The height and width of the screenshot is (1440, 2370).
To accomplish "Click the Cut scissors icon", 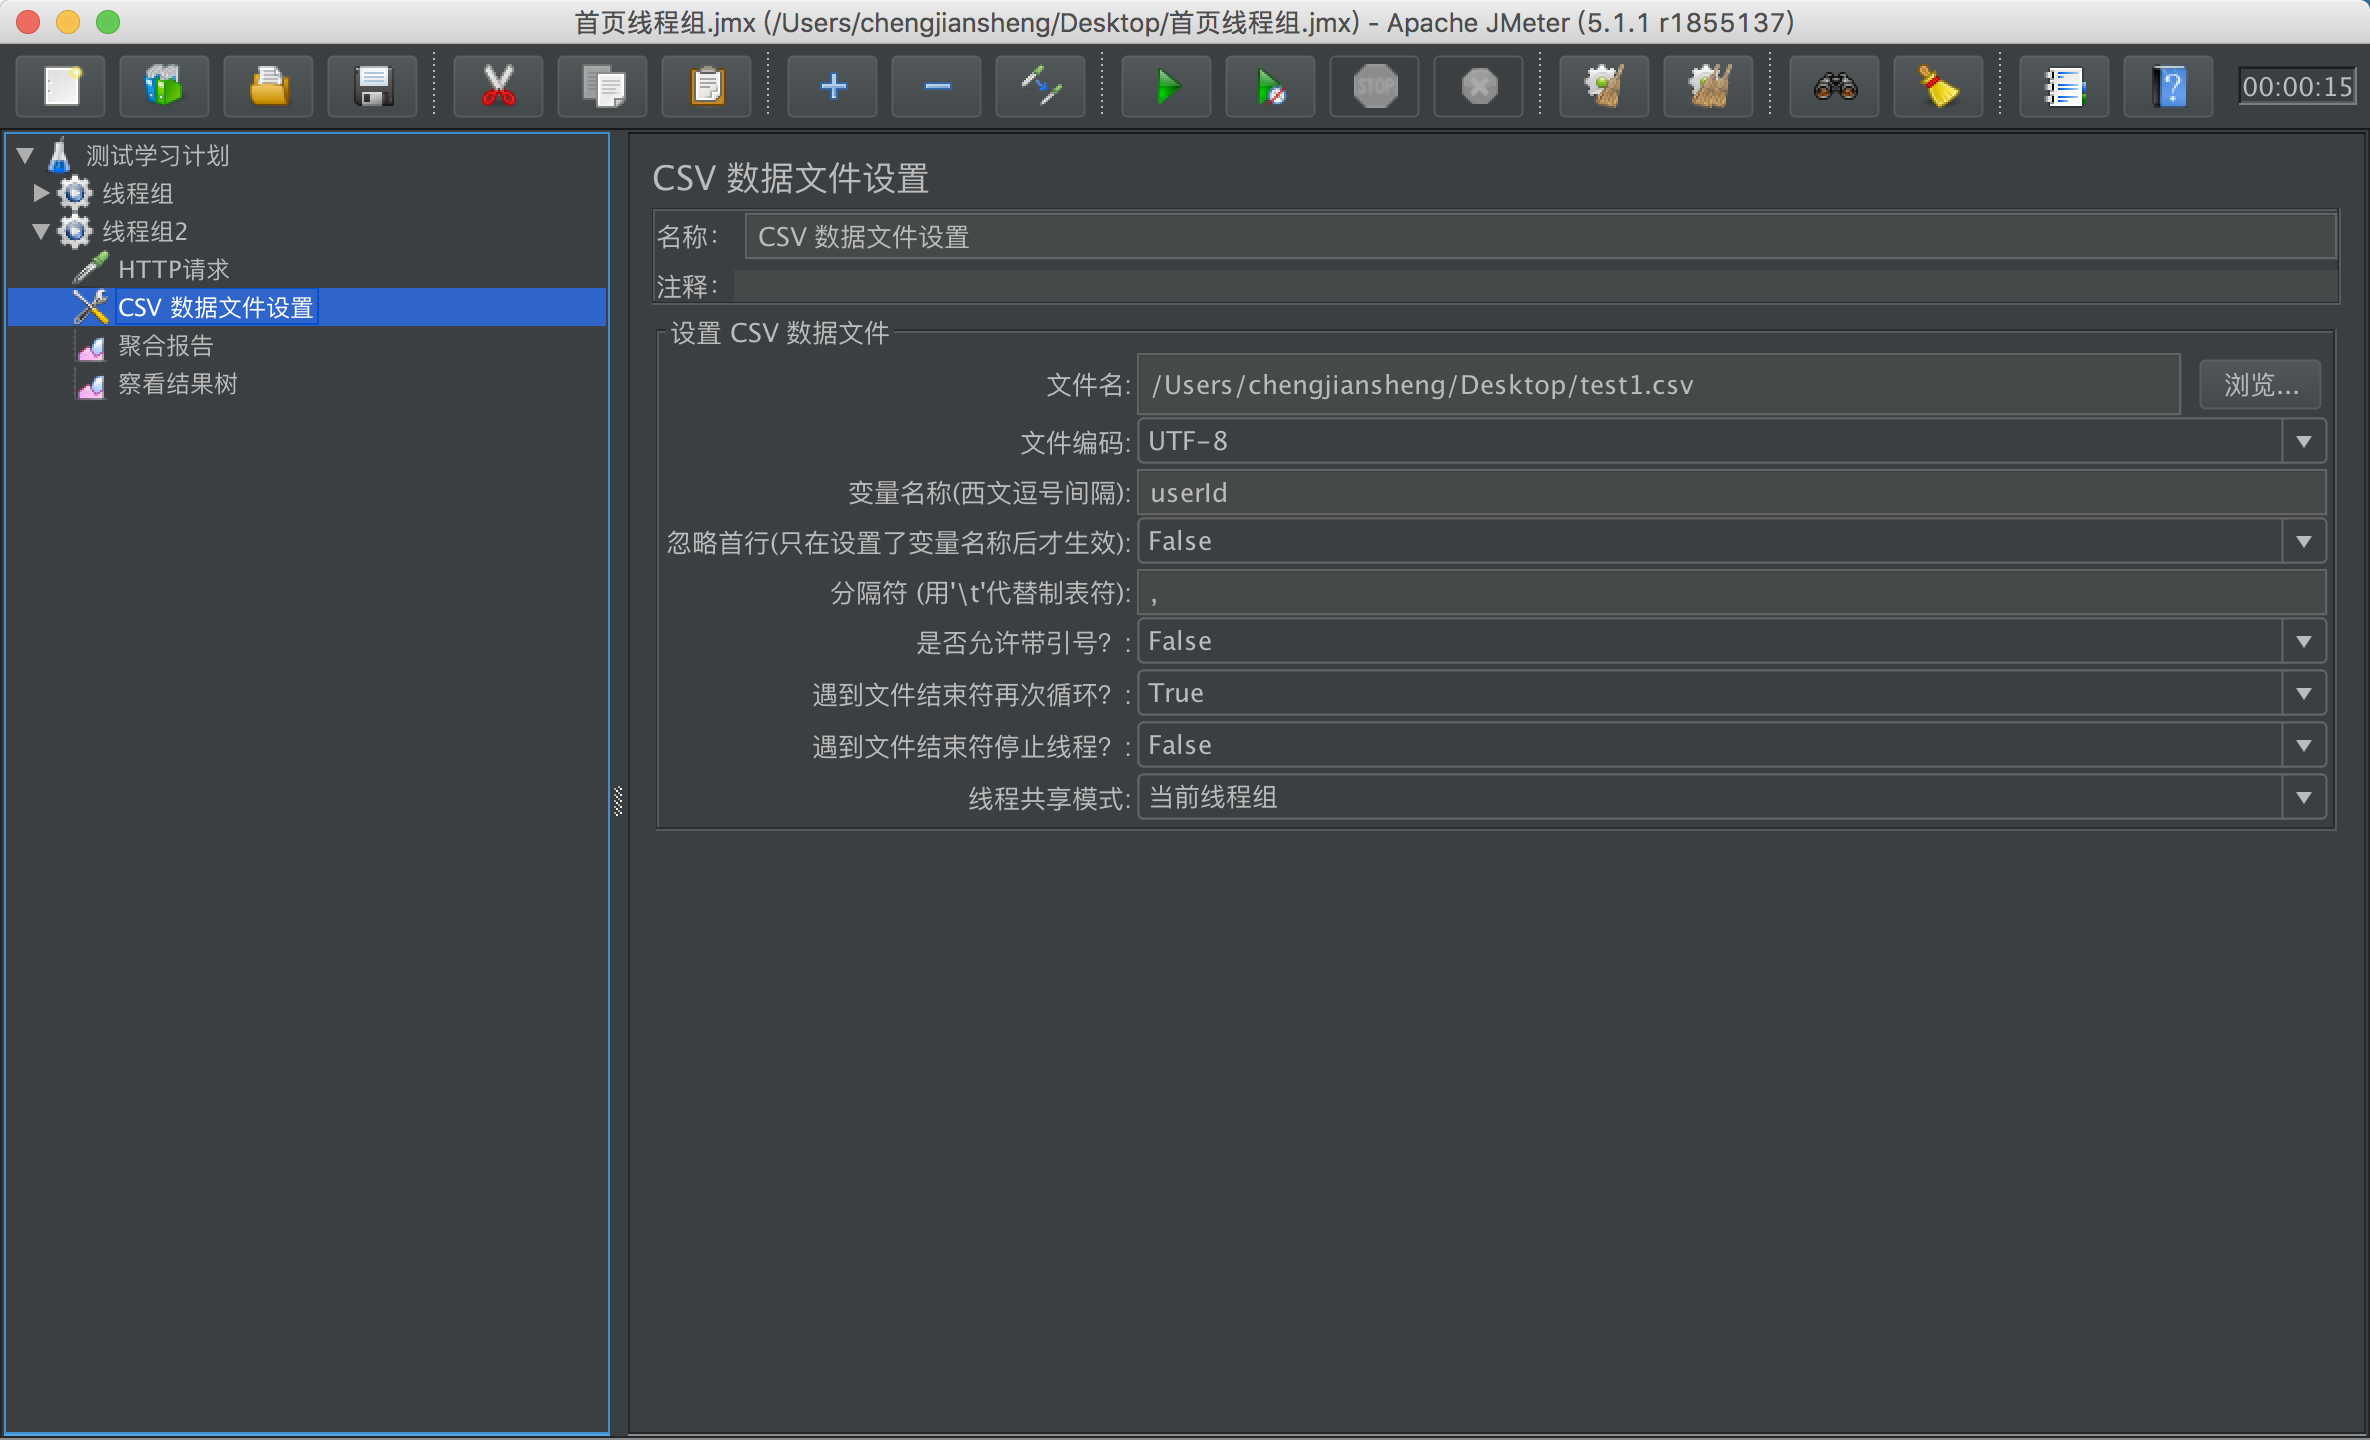I will click(x=498, y=87).
